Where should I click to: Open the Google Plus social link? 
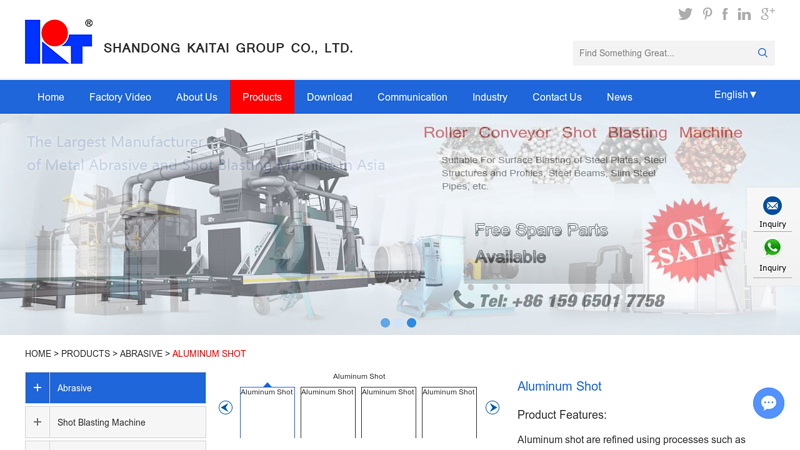click(x=767, y=14)
